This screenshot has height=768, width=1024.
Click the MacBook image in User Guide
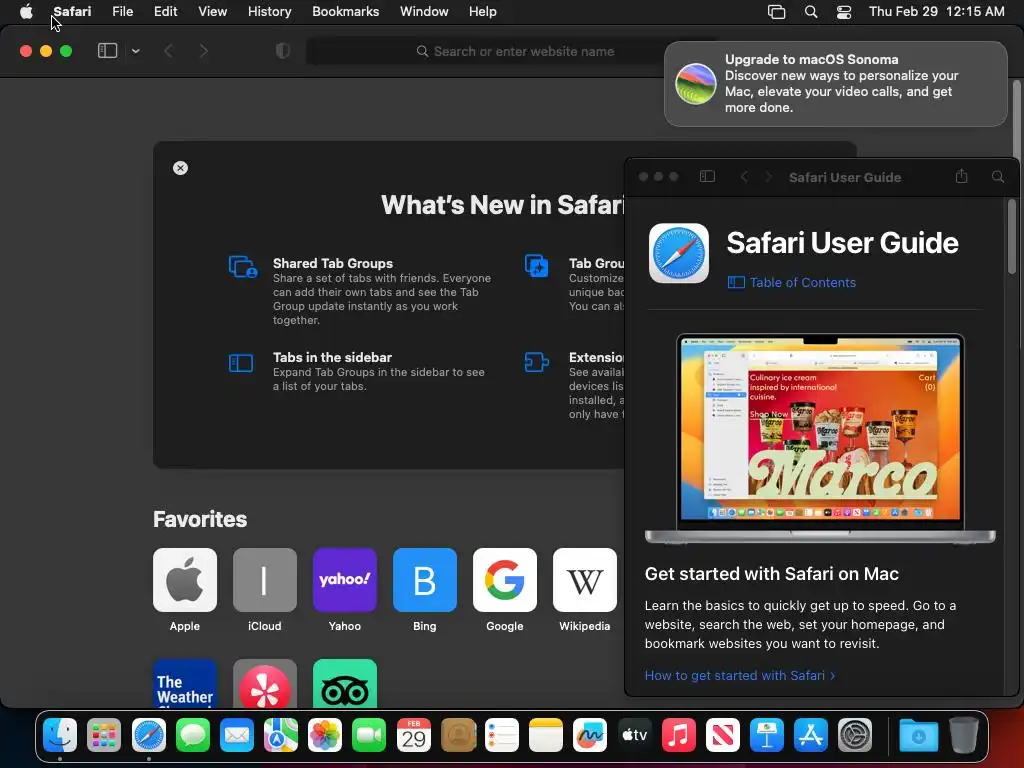pos(820,438)
